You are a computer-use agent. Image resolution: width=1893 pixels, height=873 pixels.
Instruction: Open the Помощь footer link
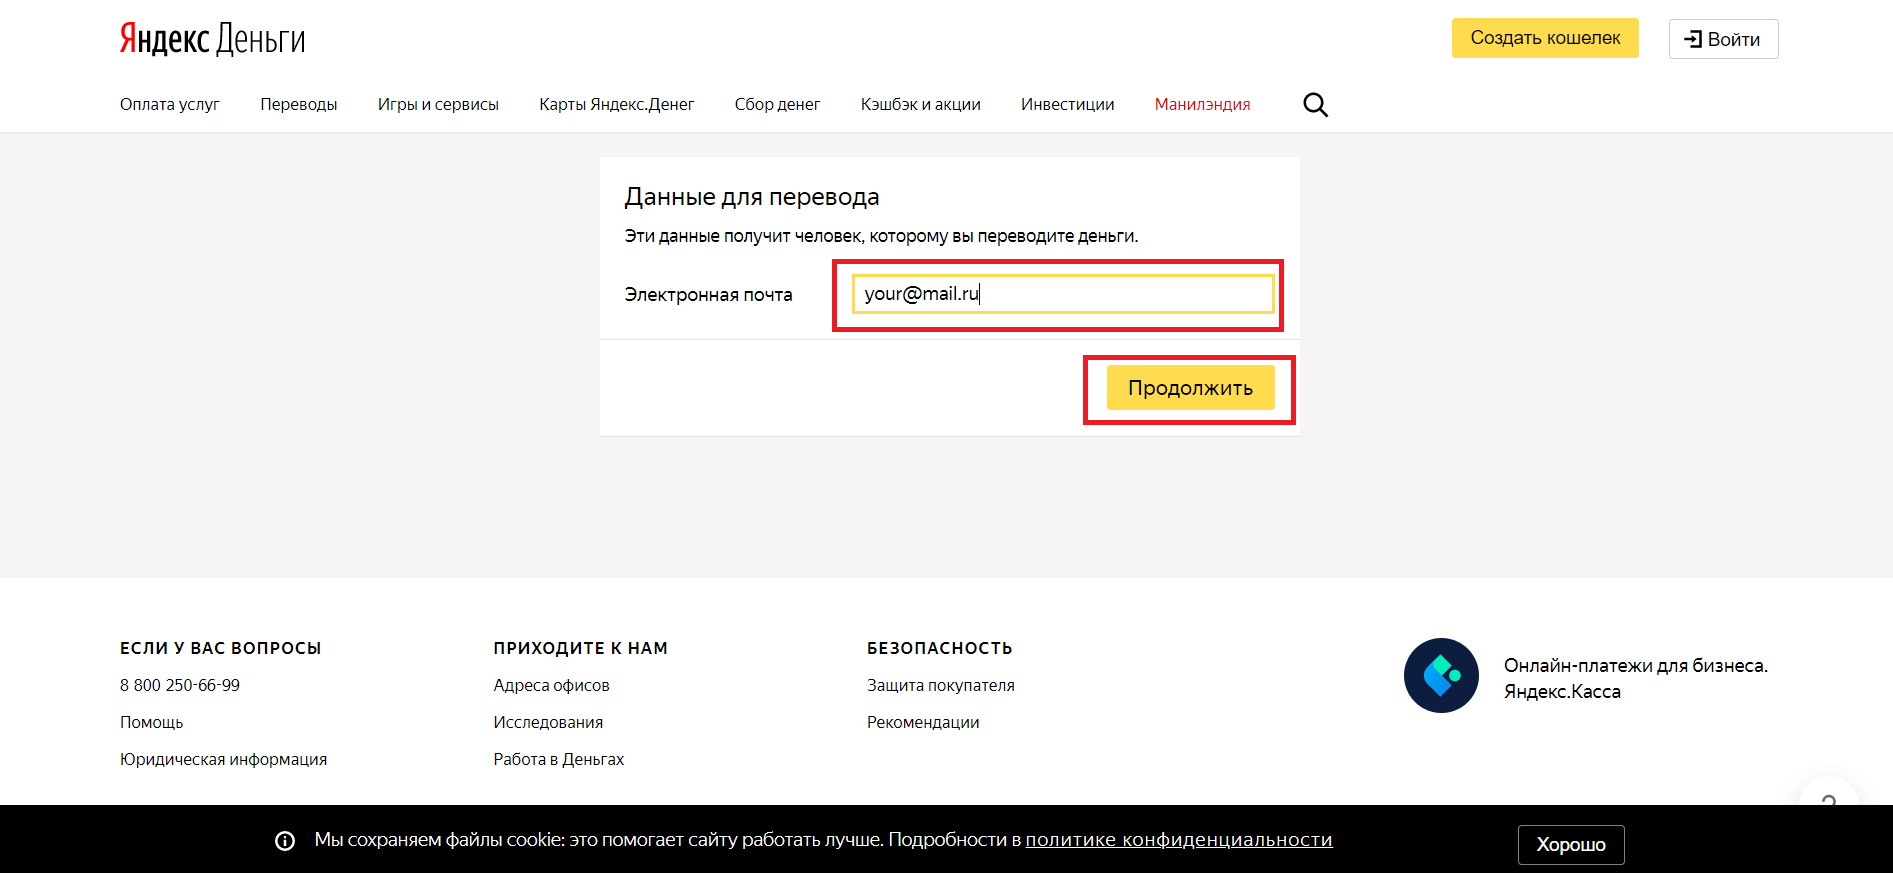pyautogui.click(x=152, y=722)
